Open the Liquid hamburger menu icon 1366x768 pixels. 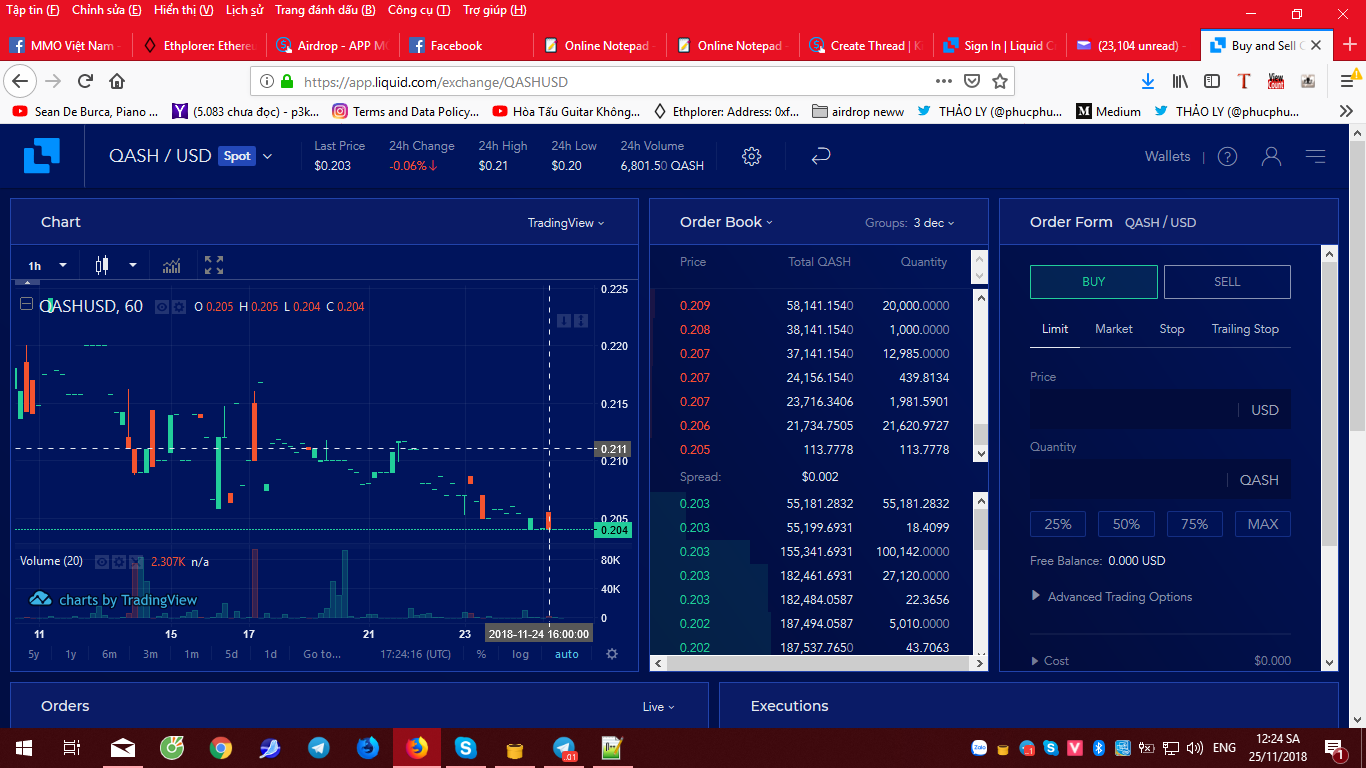click(x=1316, y=156)
